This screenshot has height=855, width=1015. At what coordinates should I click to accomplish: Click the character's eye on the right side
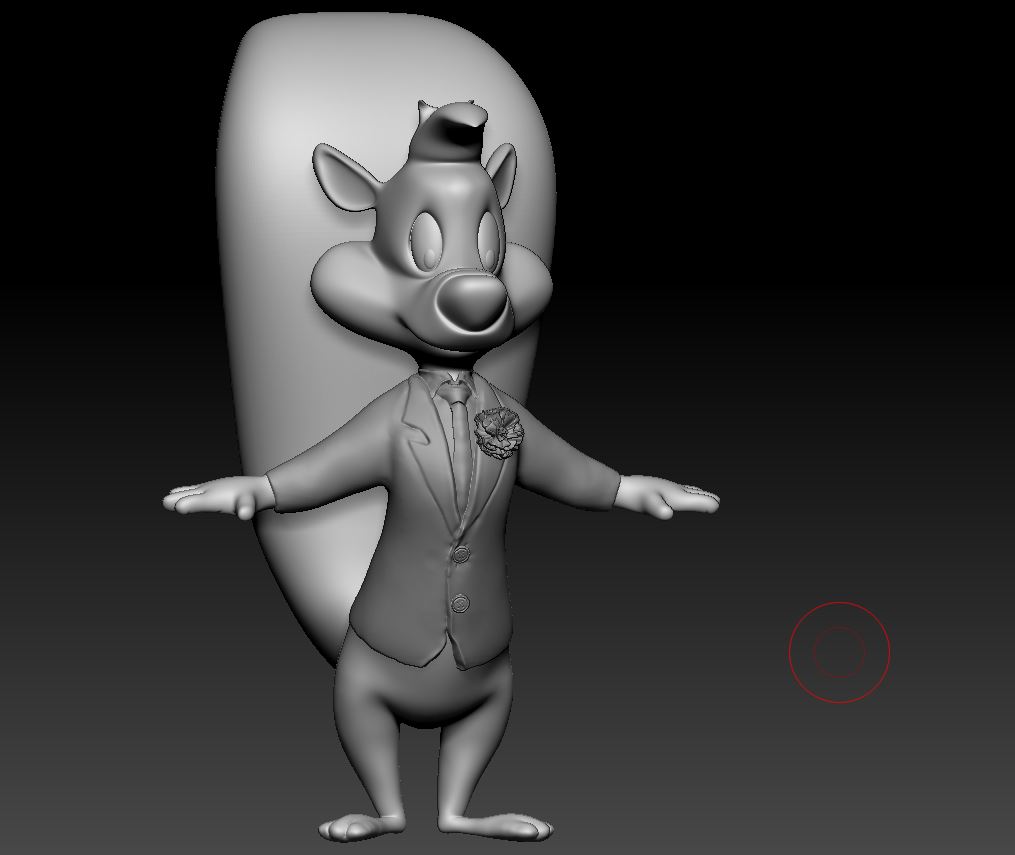(489, 241)
